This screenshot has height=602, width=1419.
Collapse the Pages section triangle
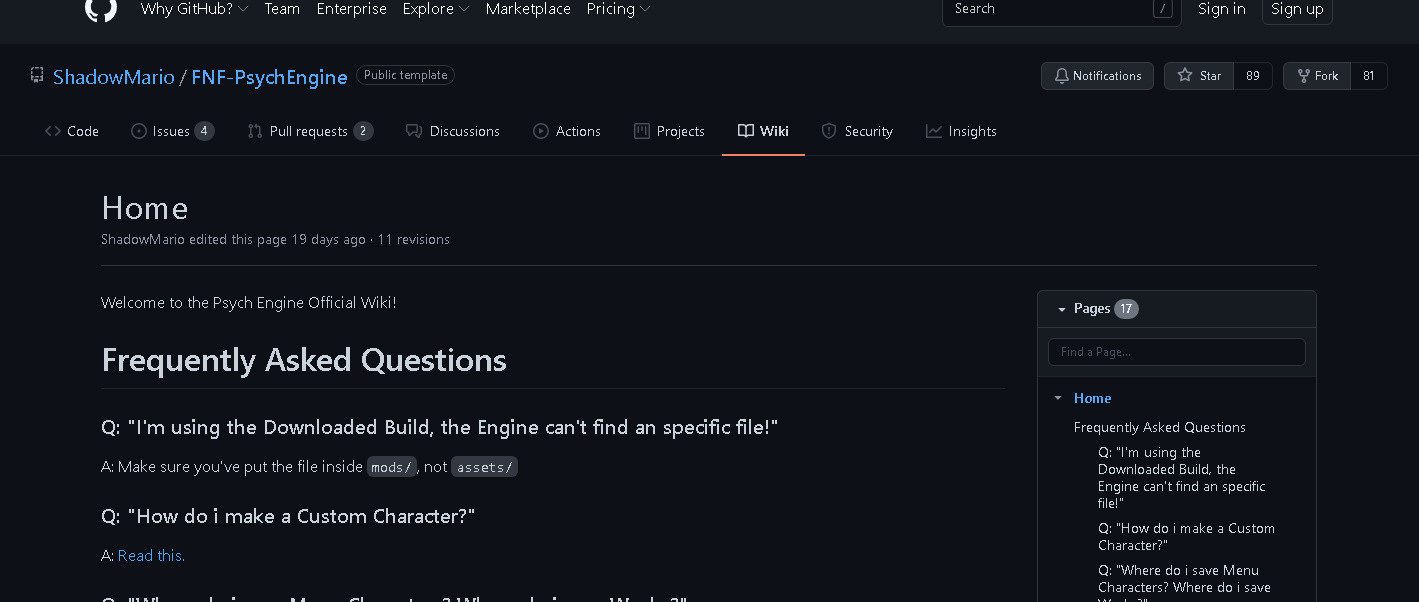point(1062,310)
